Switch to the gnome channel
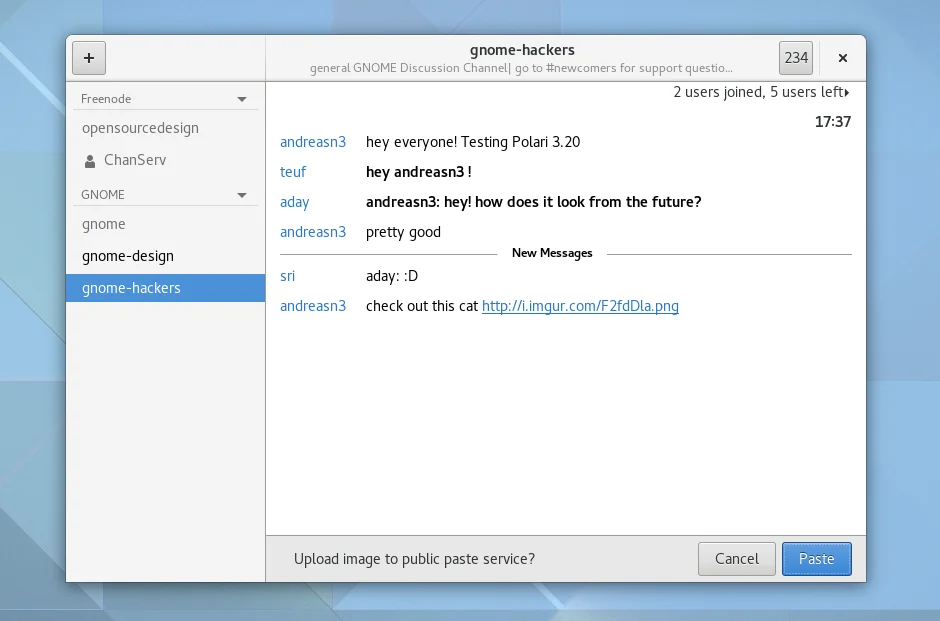Viewport: 940px width, 621px height. [104, 224]
